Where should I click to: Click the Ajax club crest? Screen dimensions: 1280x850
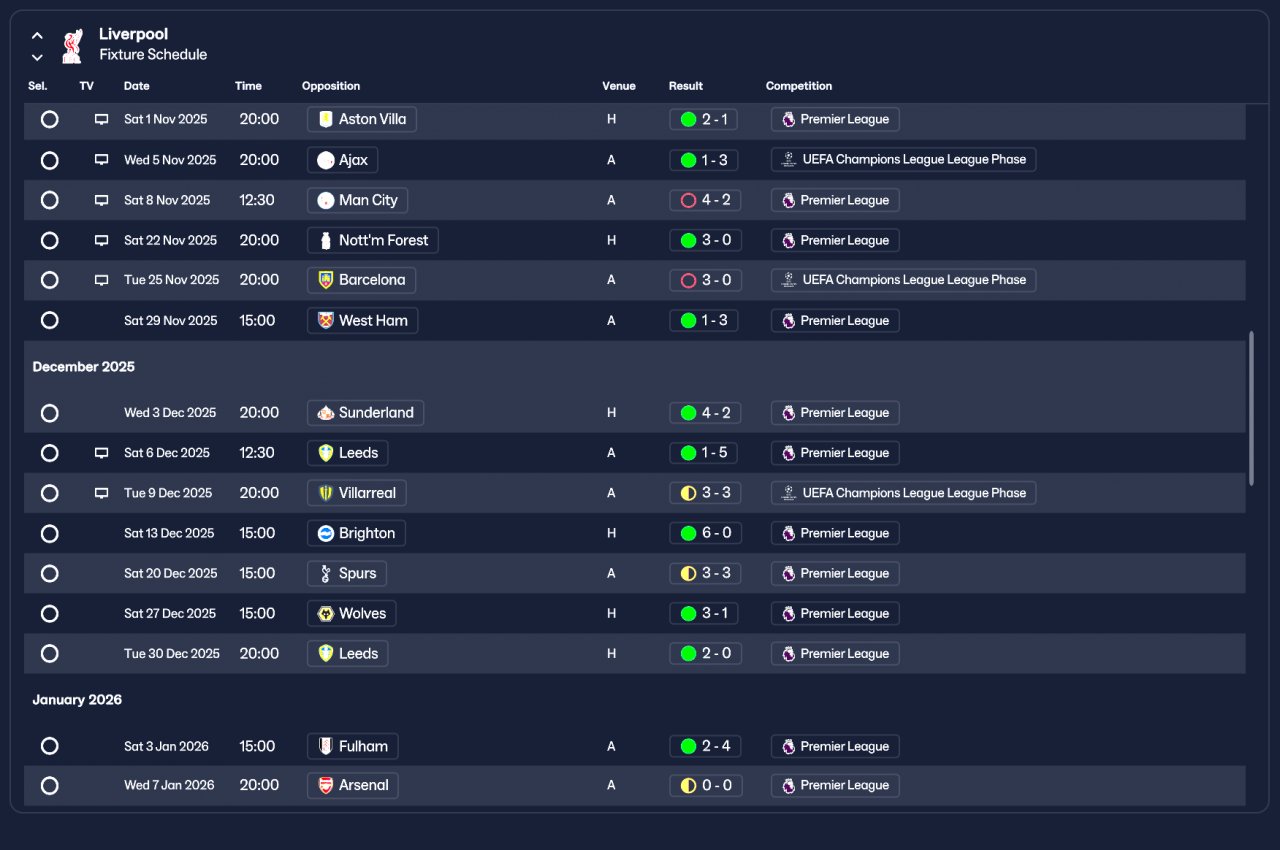[x=325, y=160]
